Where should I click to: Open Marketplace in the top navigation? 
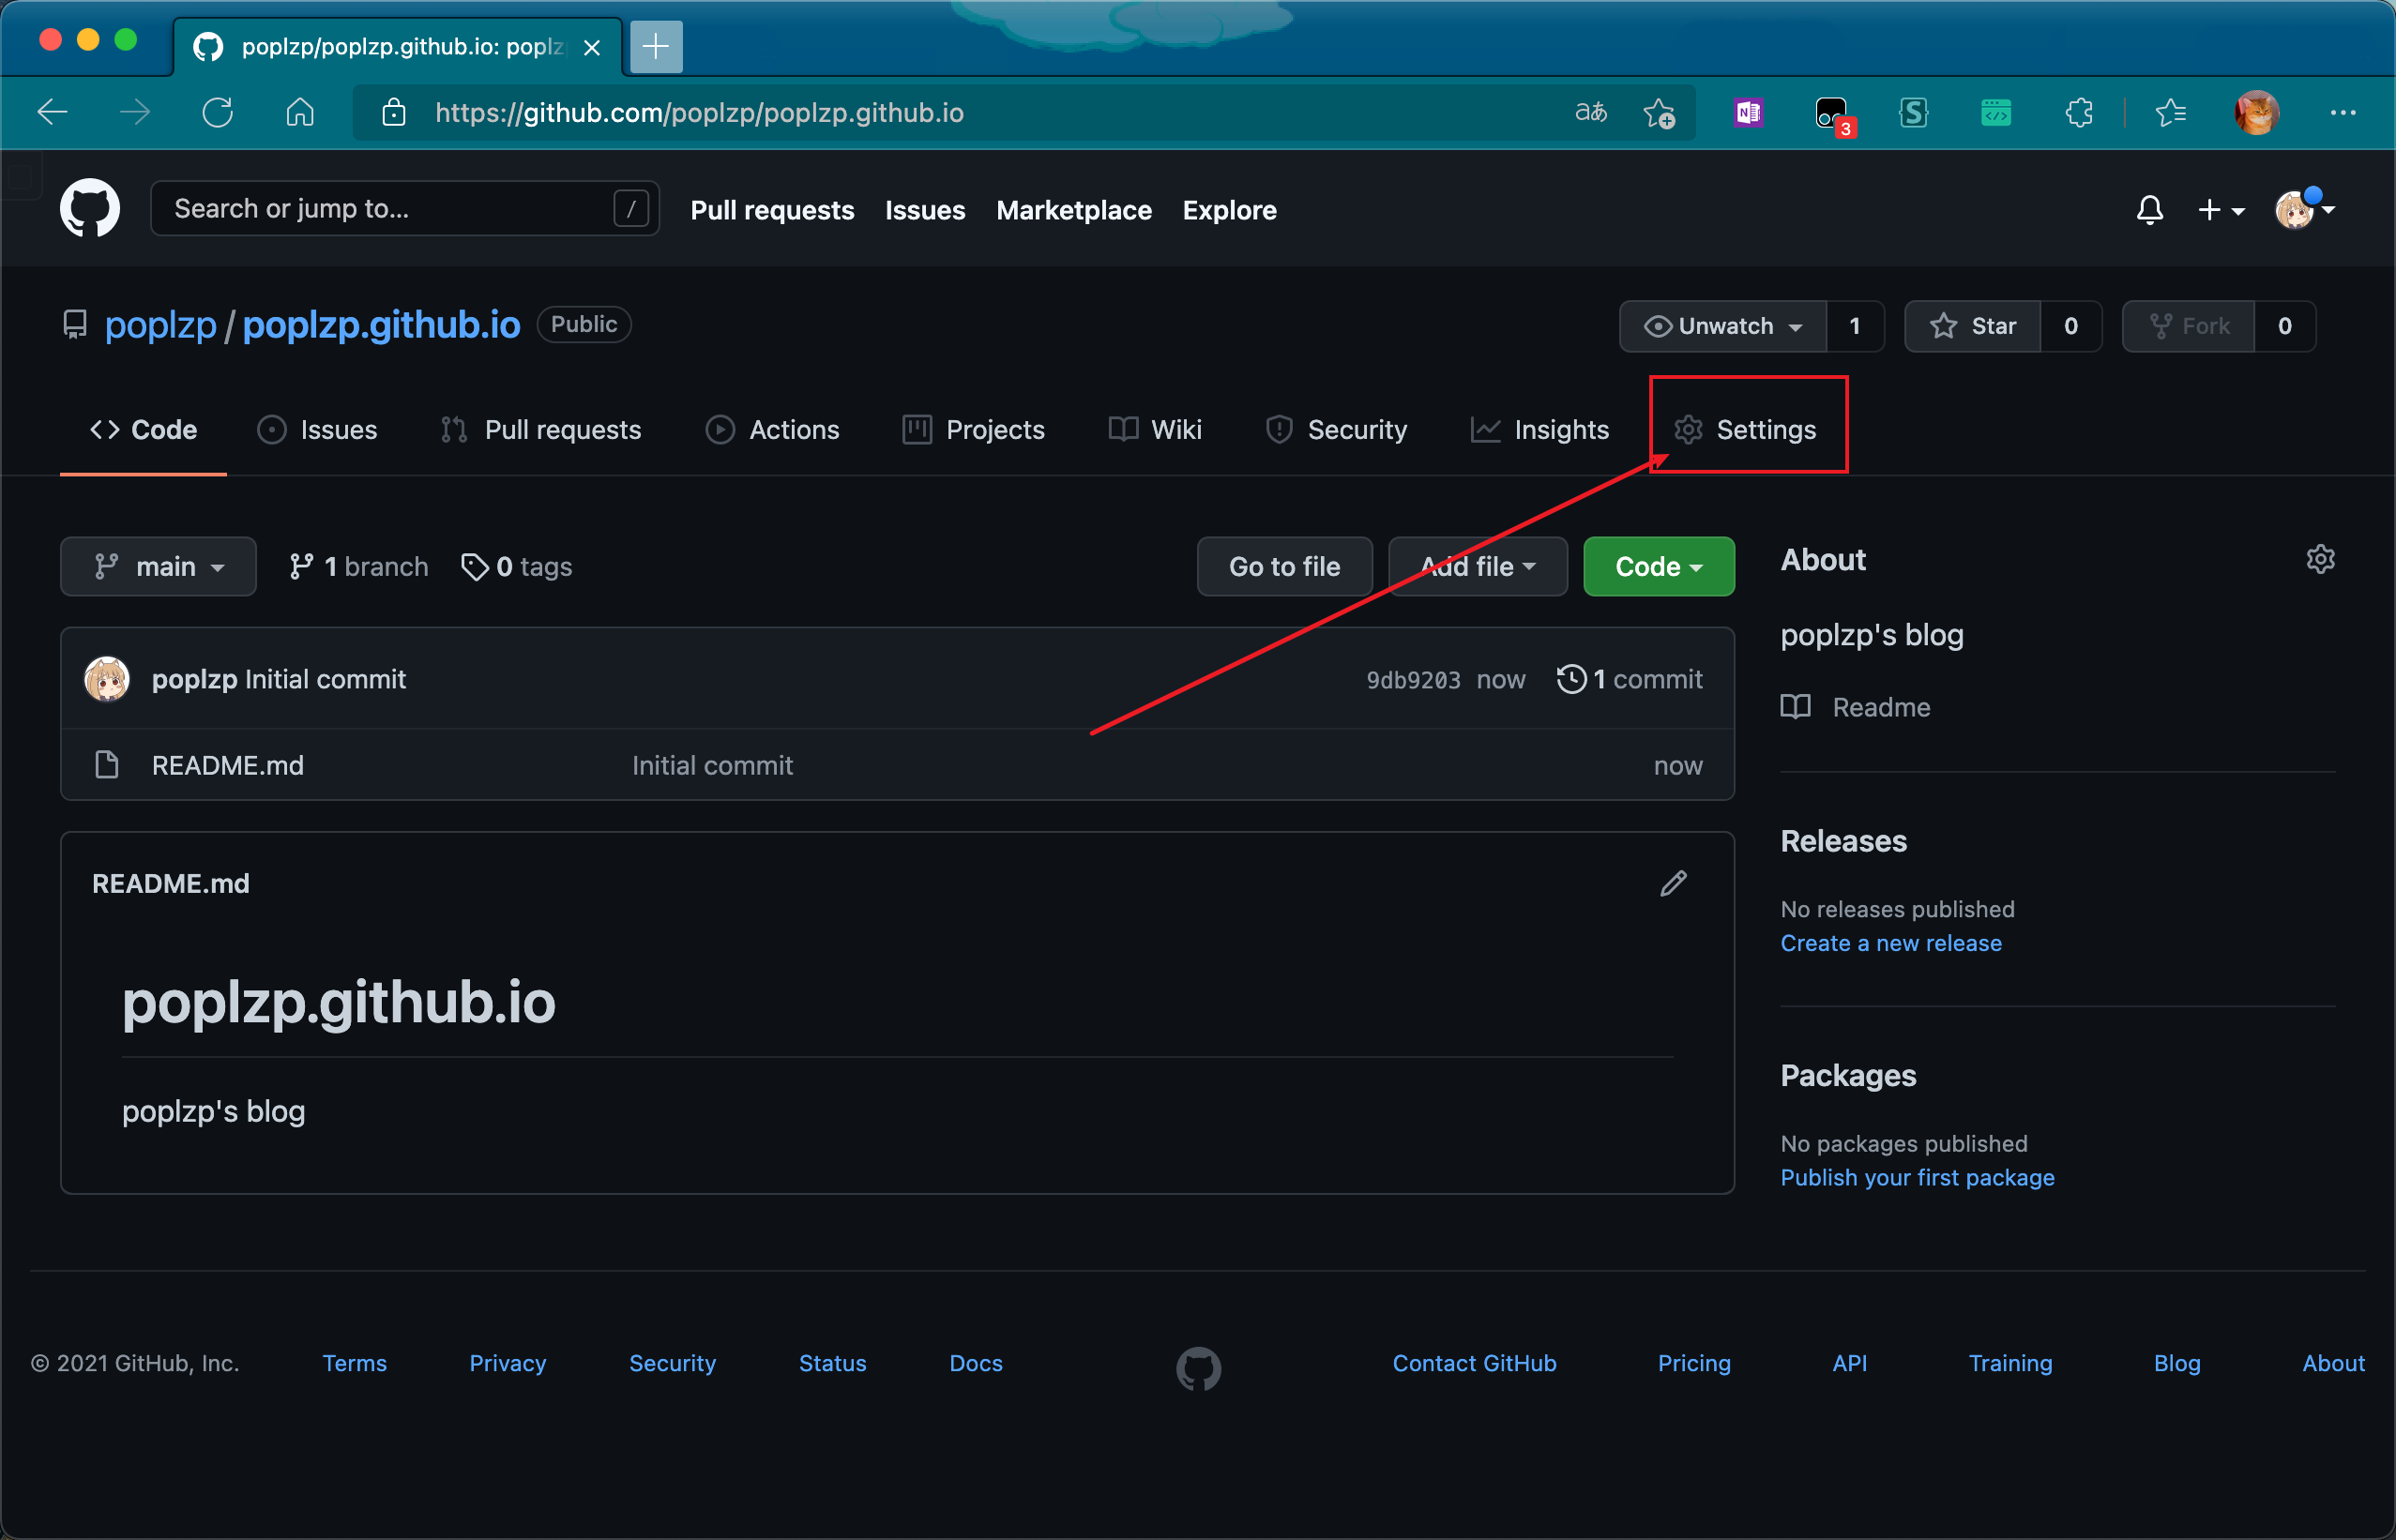click(1074, 210)
